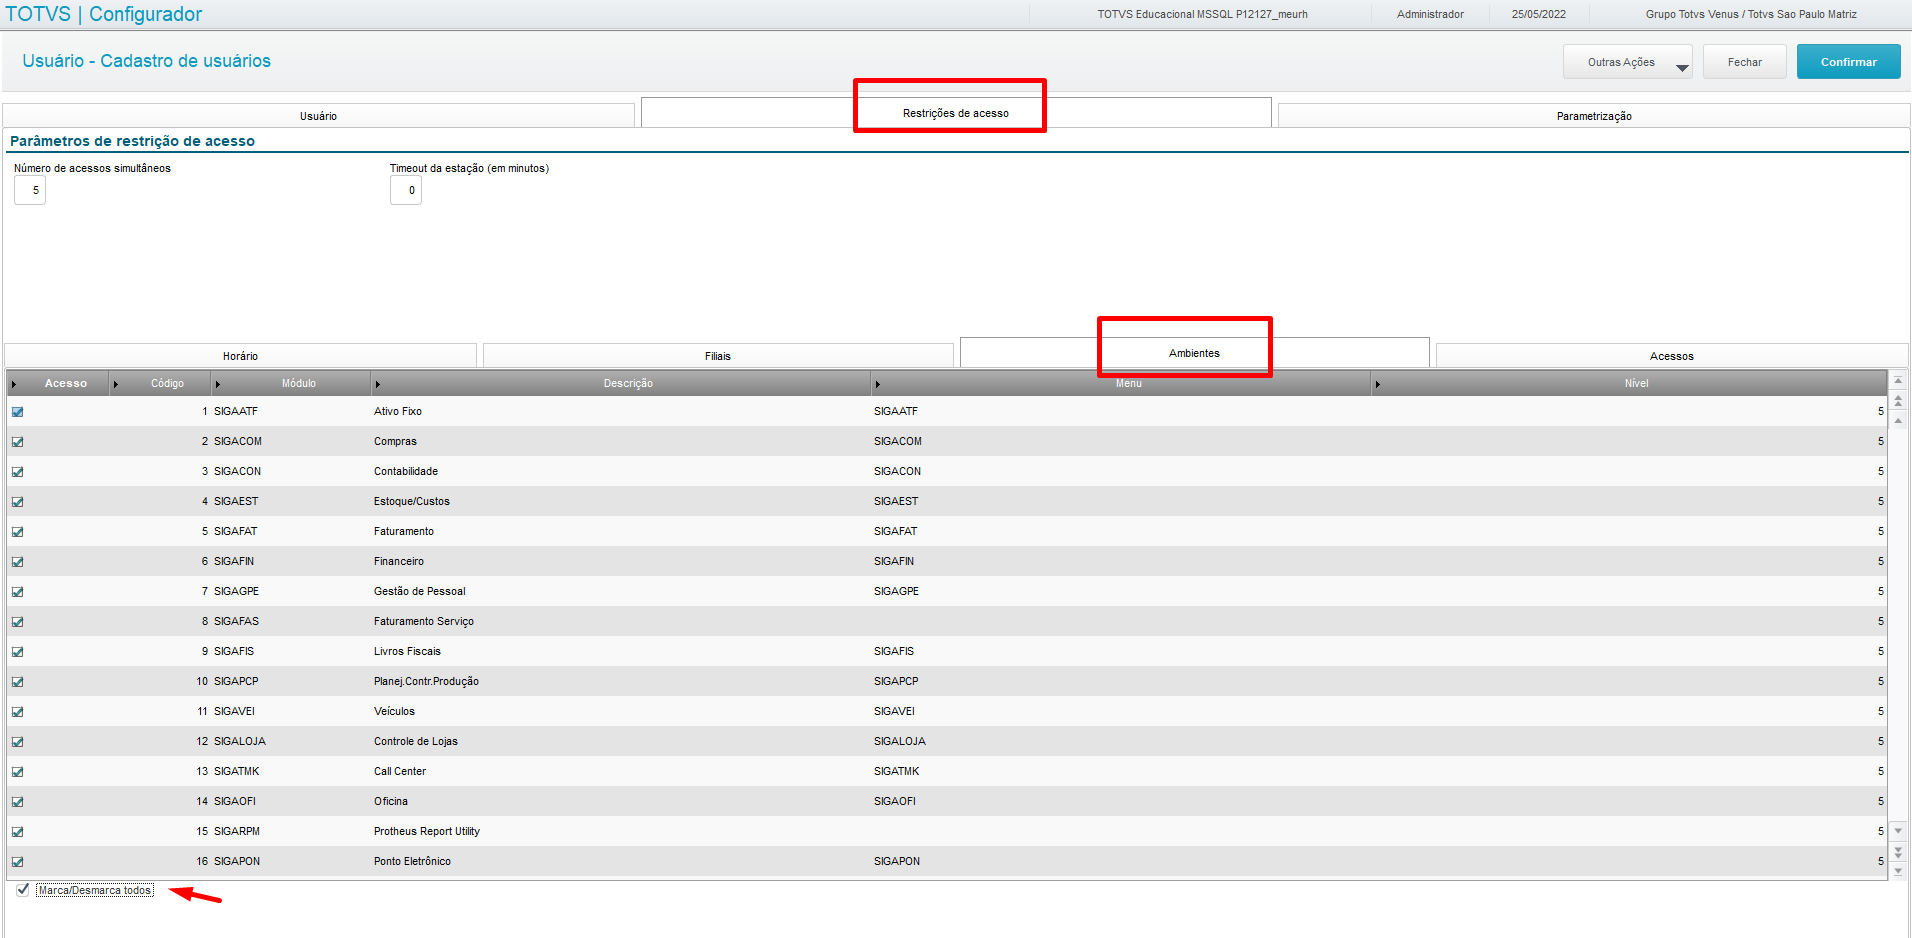Screen dimensions: 1912x938
Task: Select the Gestão de Pessoal description cell
Action: point(420,591)
